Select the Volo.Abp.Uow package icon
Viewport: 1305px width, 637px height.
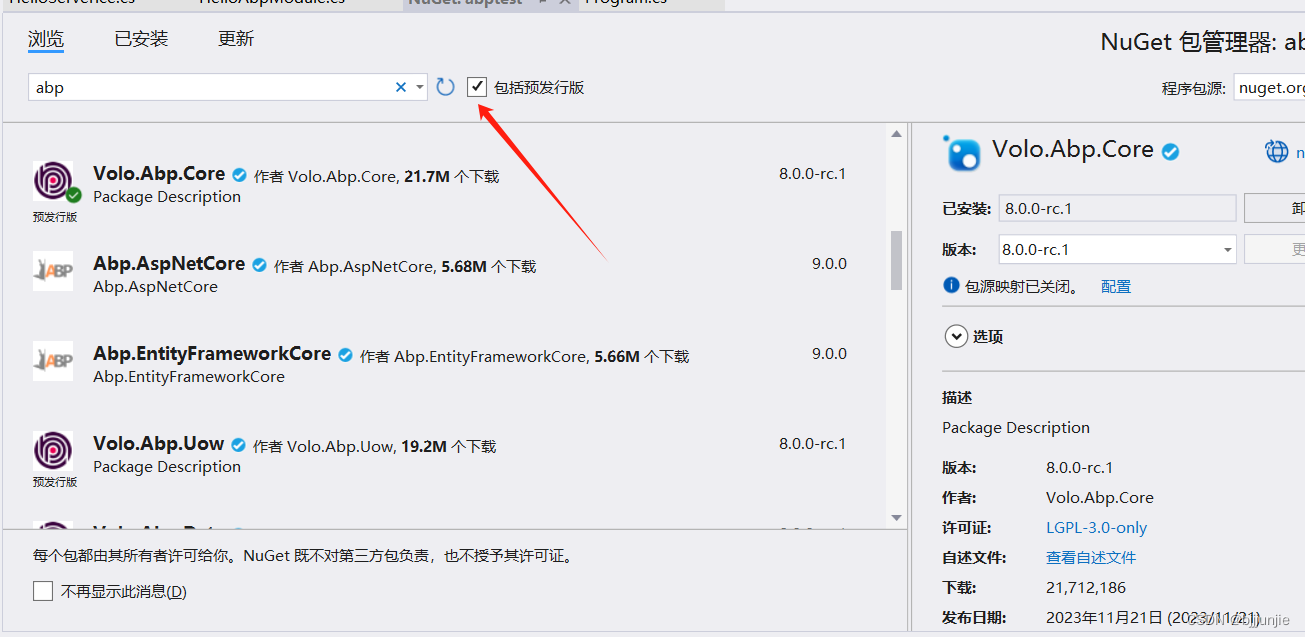[53, 451]
